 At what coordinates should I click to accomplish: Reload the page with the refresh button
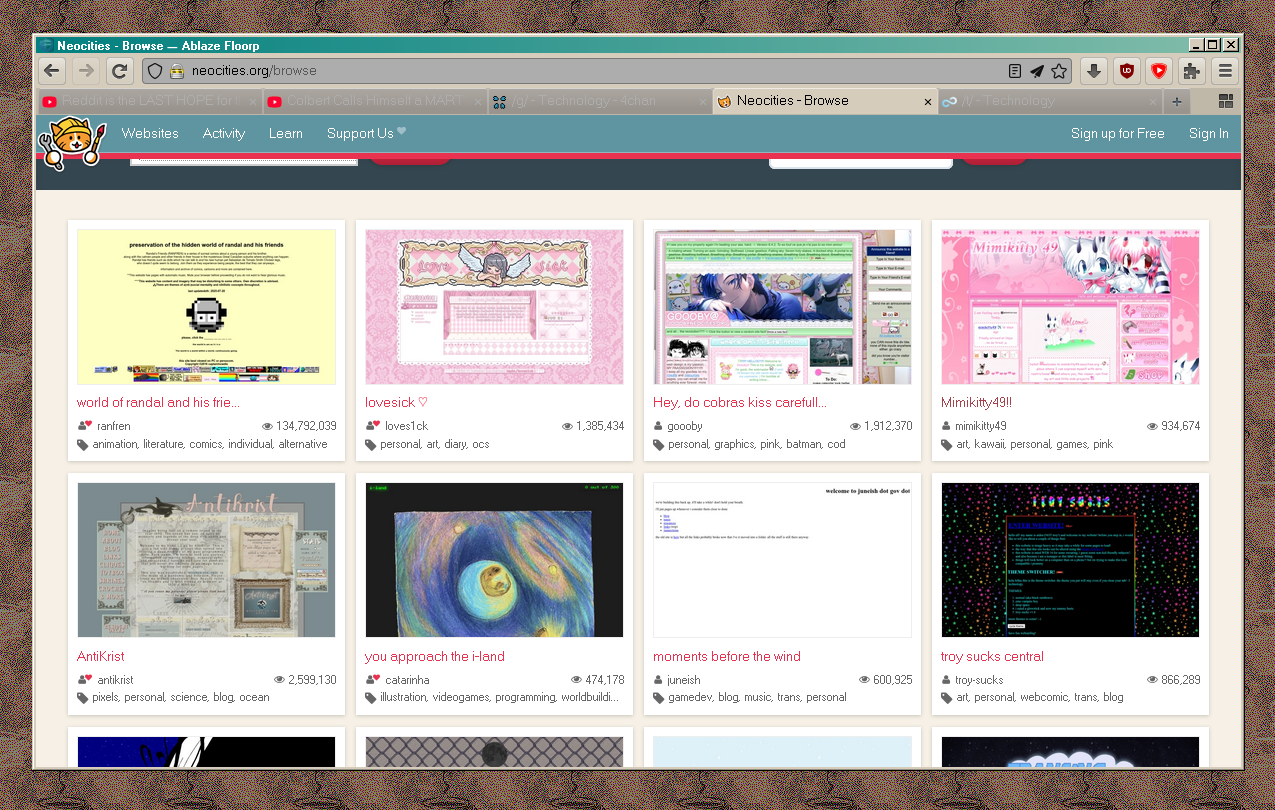120,71
